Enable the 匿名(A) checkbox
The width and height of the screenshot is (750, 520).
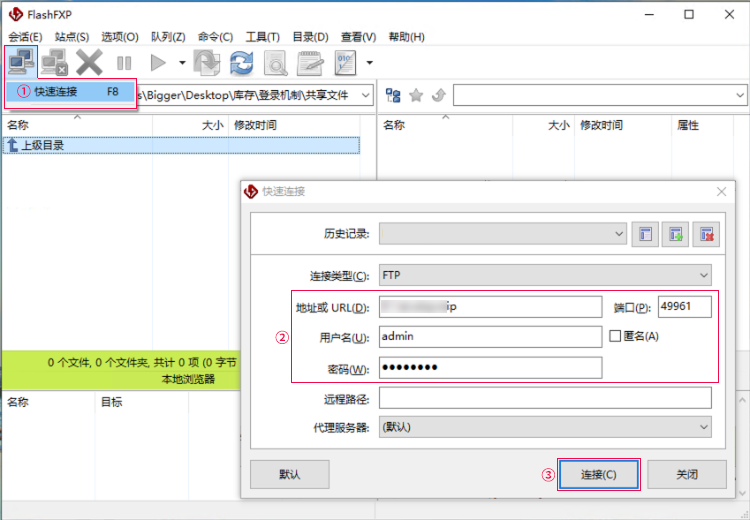[615, 336]
